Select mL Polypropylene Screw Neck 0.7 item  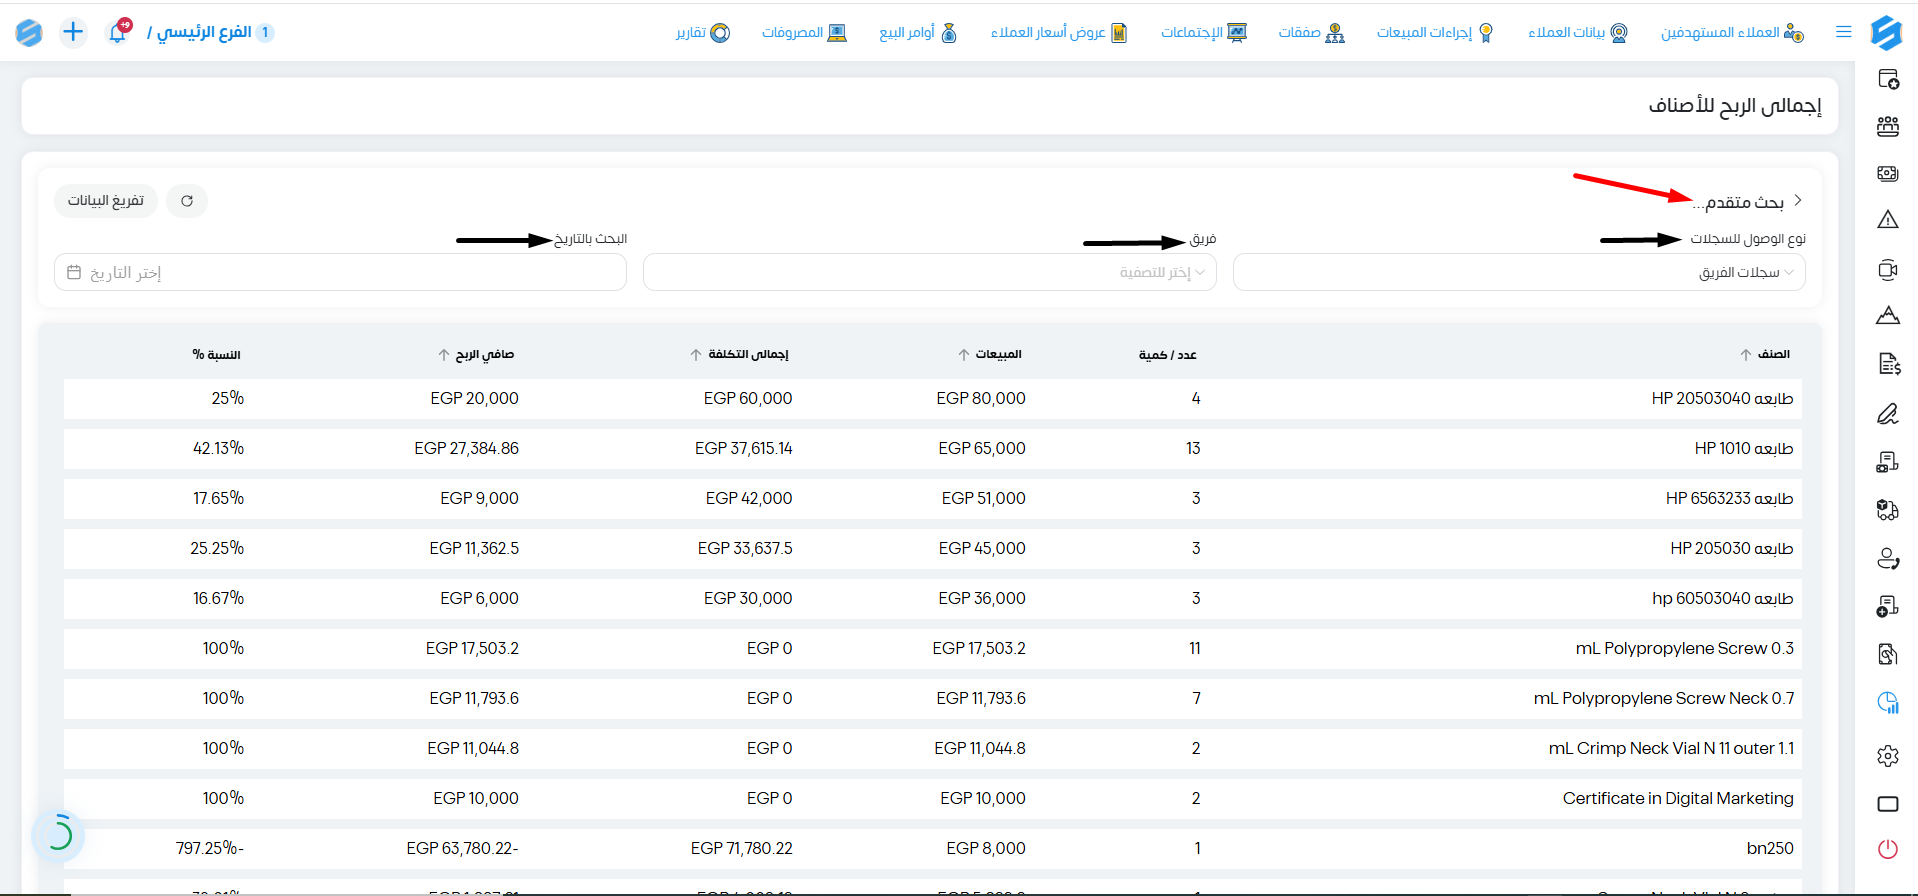coord(1664,698)
